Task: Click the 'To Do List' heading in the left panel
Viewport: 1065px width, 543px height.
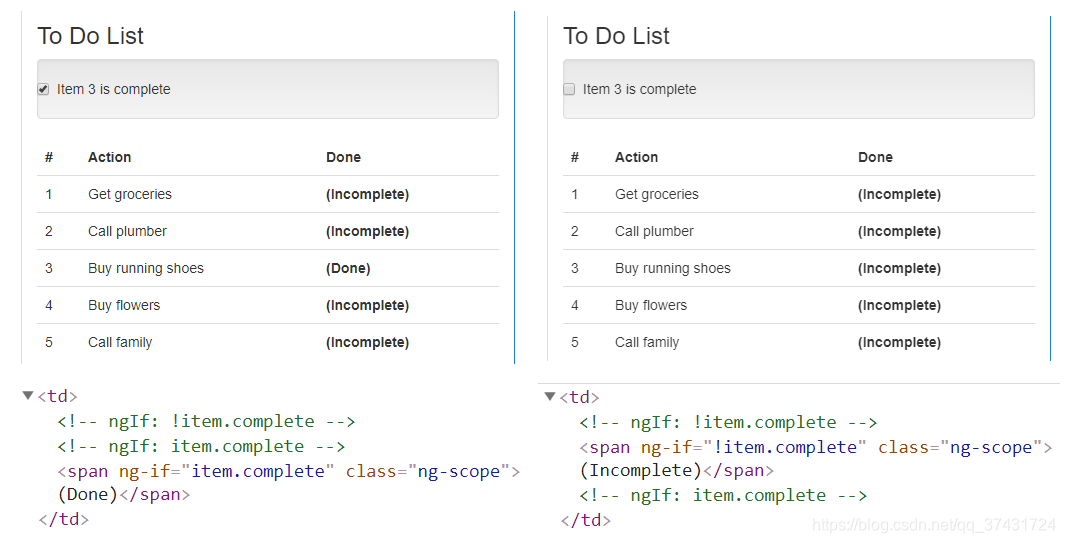Action: [x=90, y=36]
